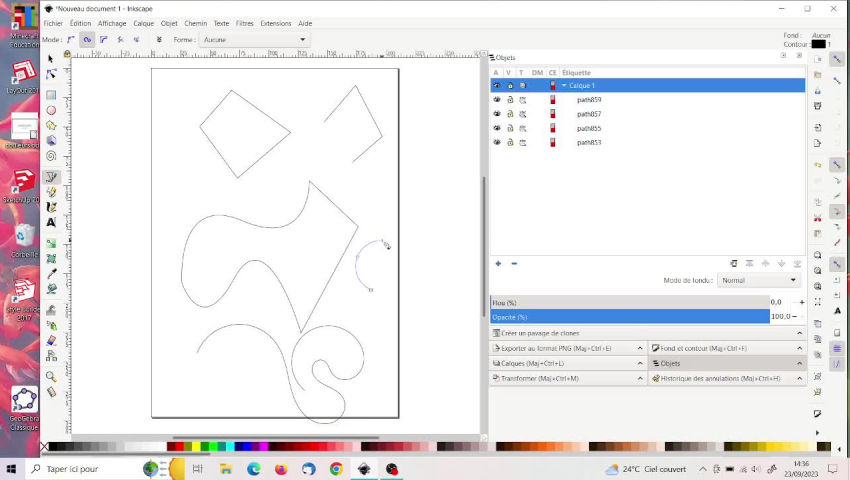This screenshot has width=850, height=480.
Task: Select the Text tool
Action: pyautogui.click(x=51, y=222)
